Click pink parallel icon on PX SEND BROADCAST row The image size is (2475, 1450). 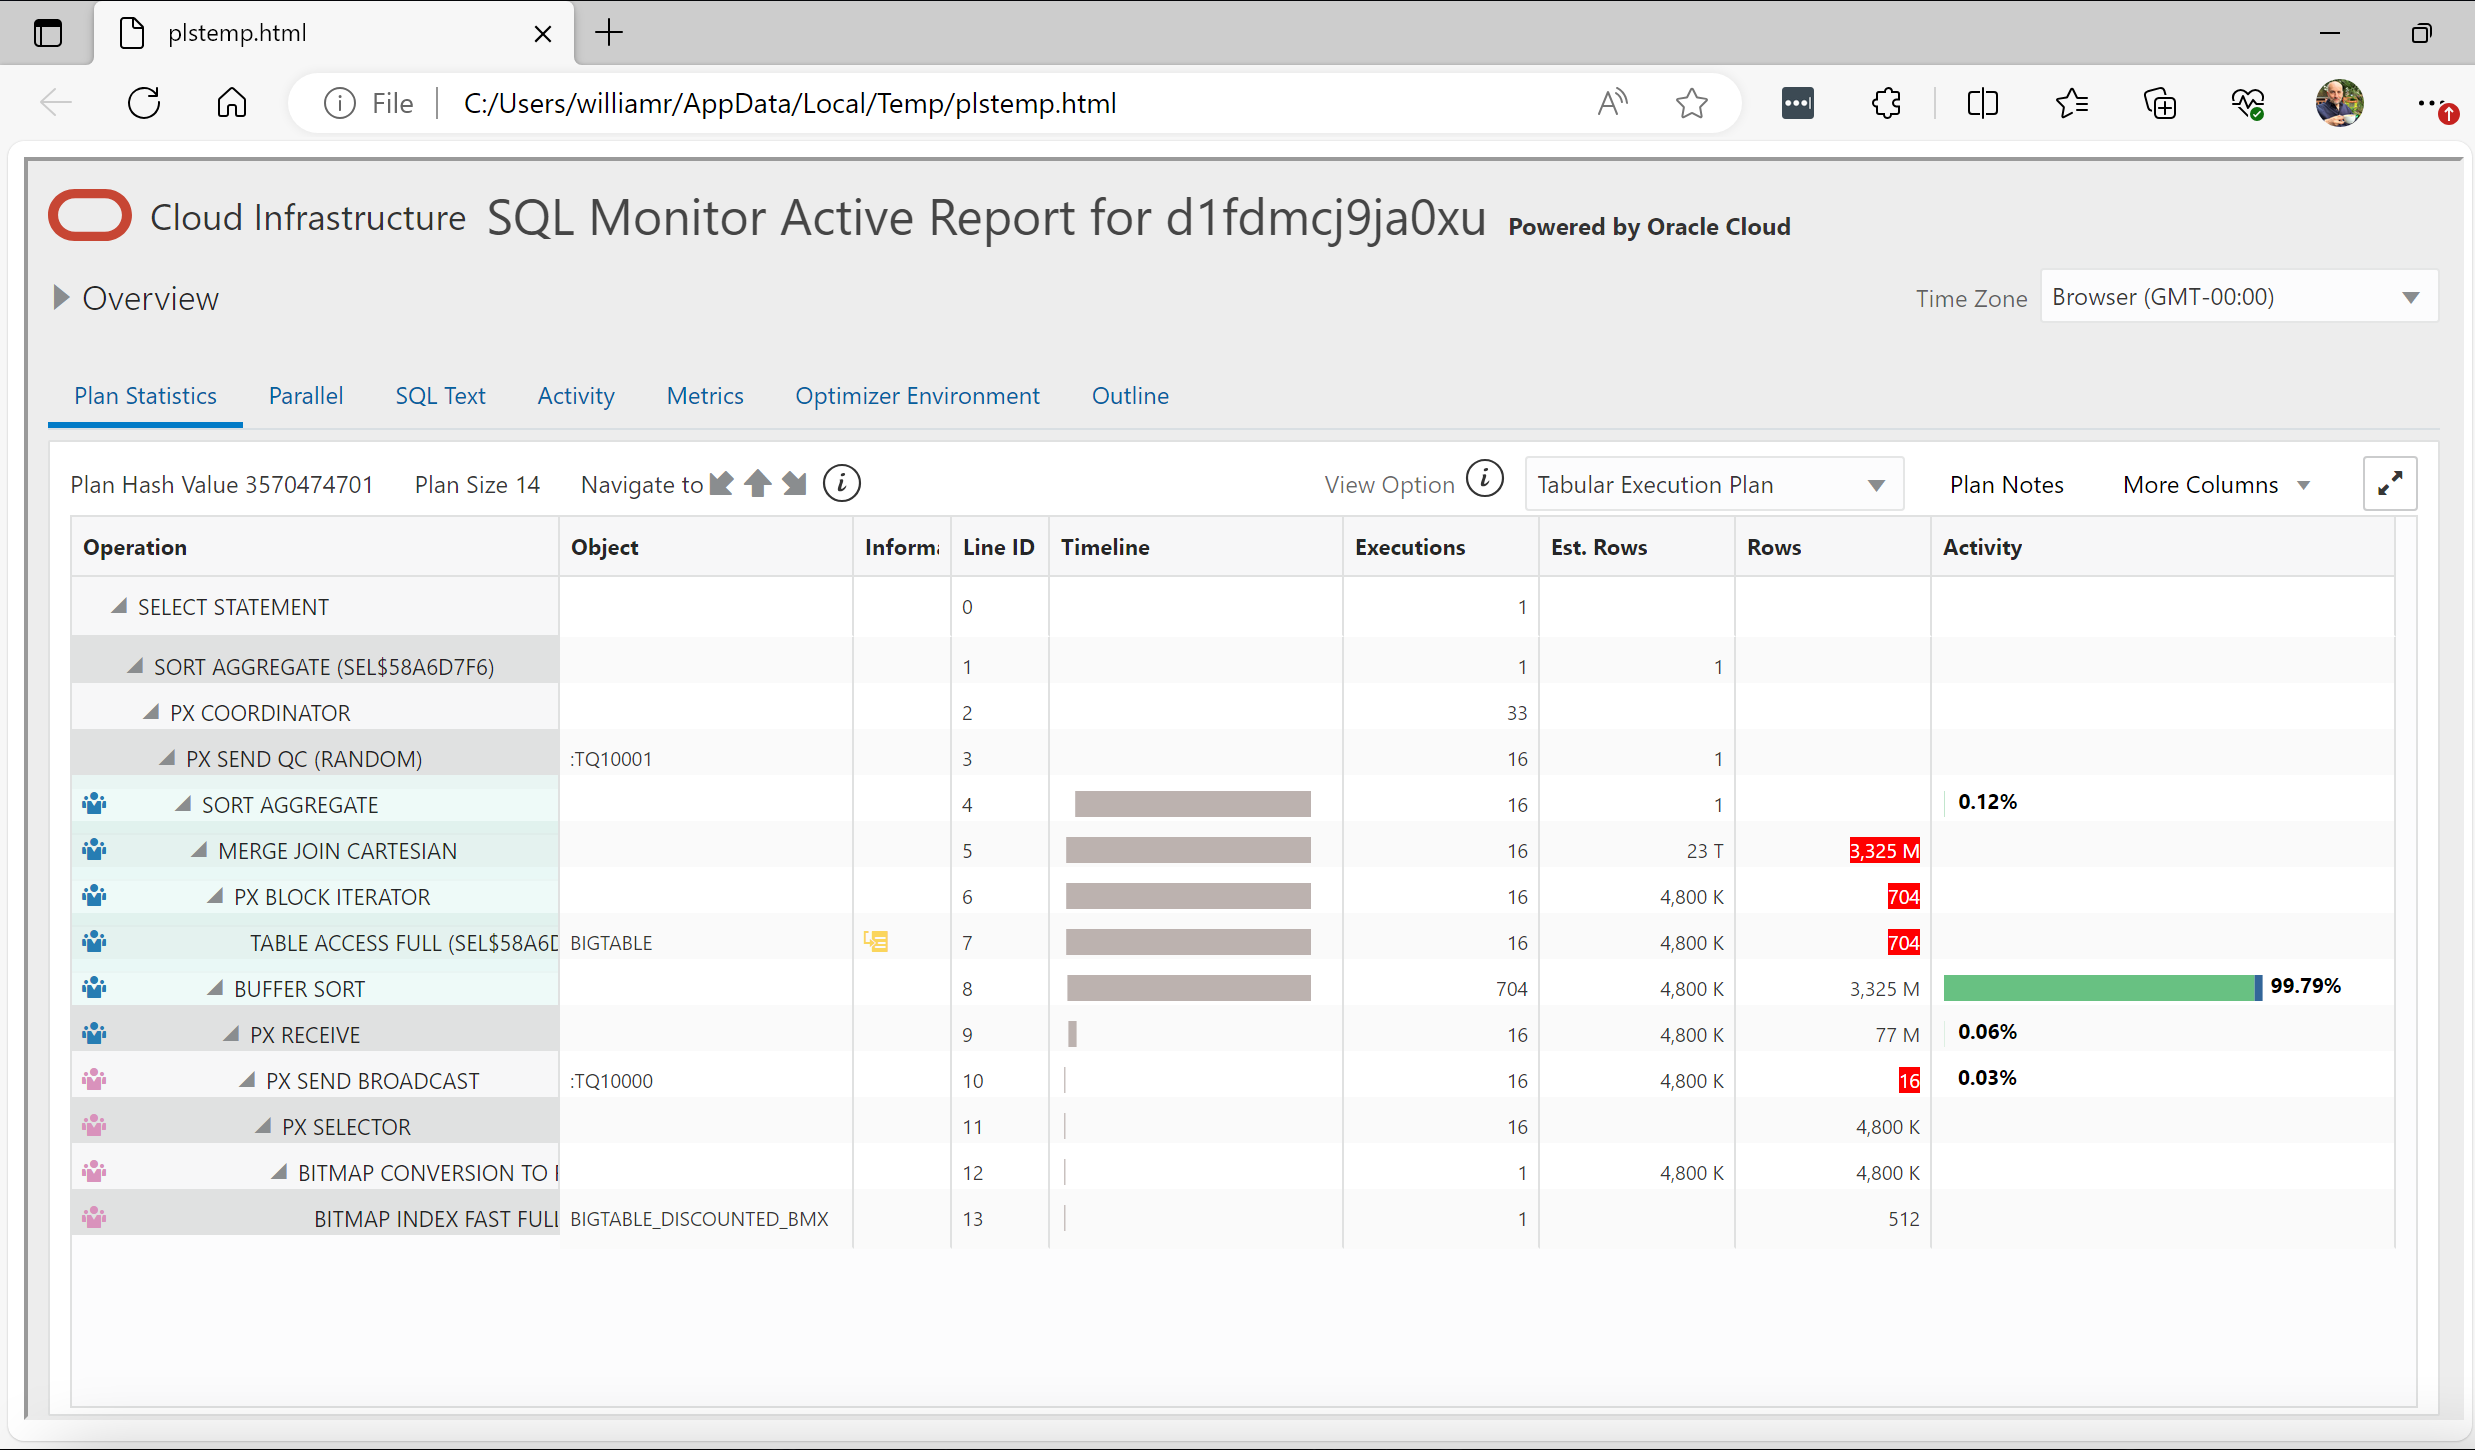click(x=95, y=1080)
